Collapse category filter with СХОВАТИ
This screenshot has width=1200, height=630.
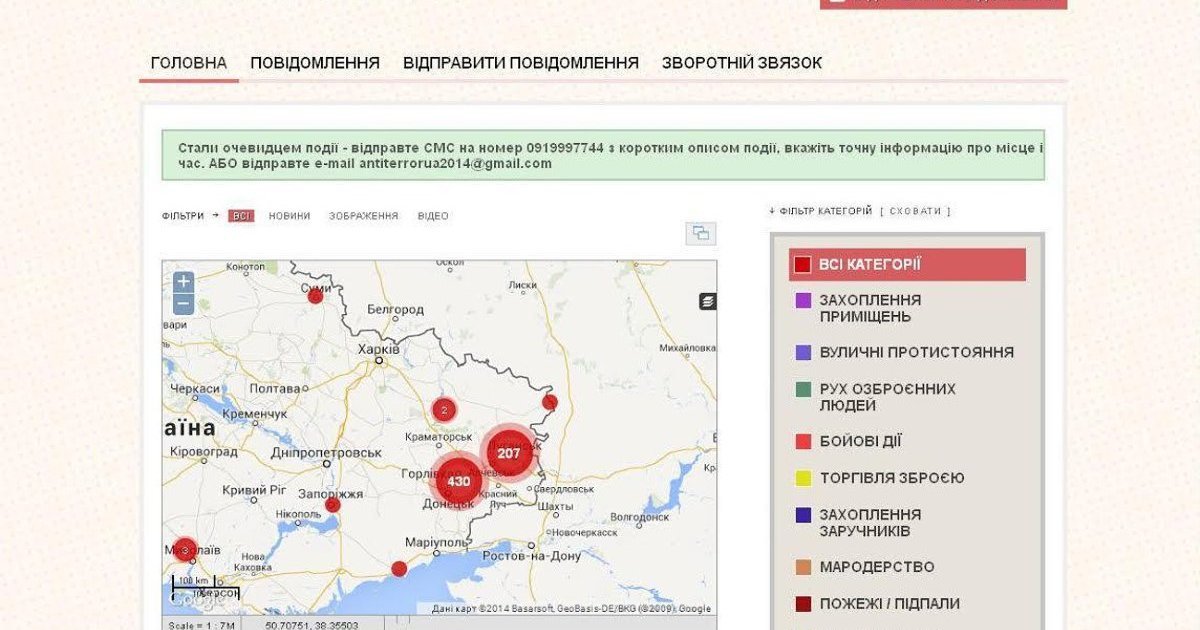(x=915, y=211)
